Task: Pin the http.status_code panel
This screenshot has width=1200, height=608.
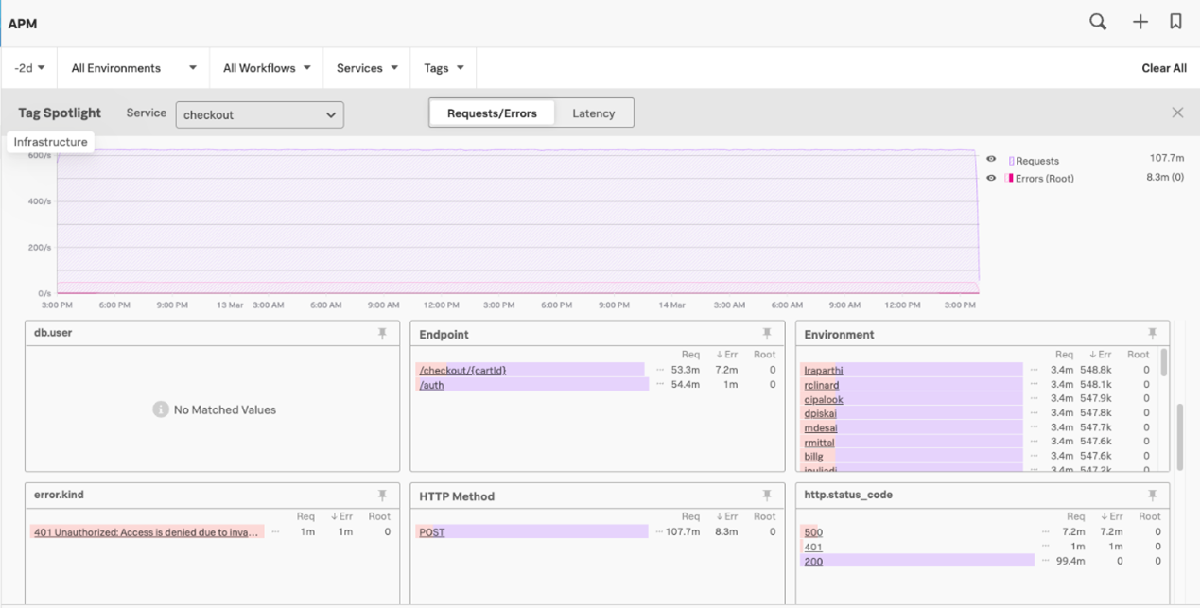Action: [x=1152, y=495]
